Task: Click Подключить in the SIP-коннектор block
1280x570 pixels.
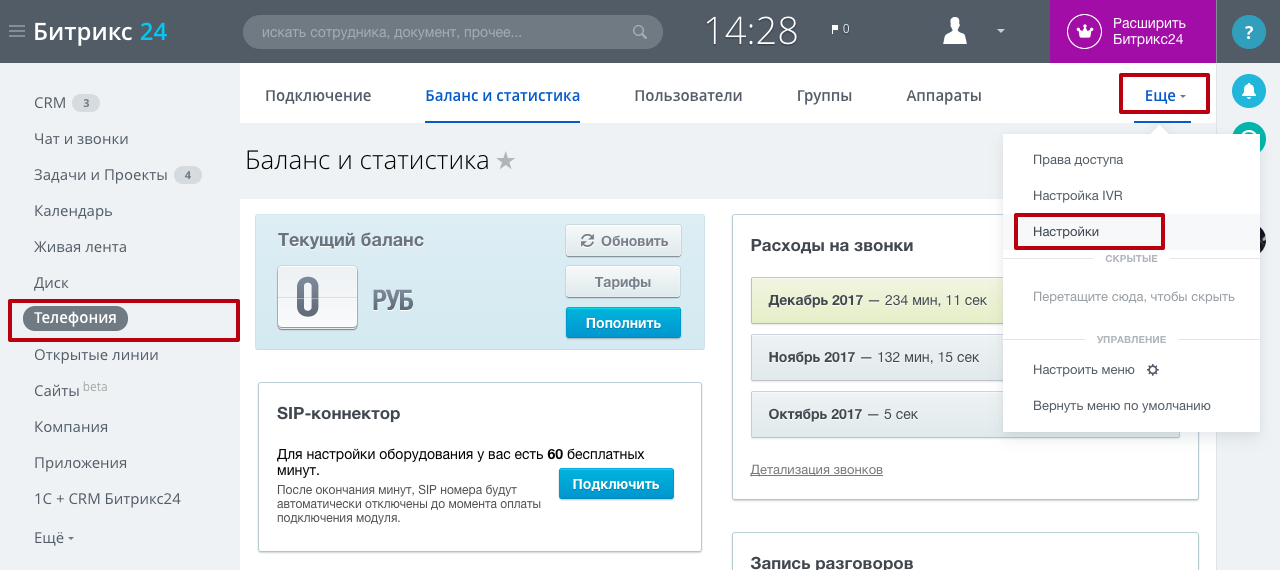Action: pos(616,484)
